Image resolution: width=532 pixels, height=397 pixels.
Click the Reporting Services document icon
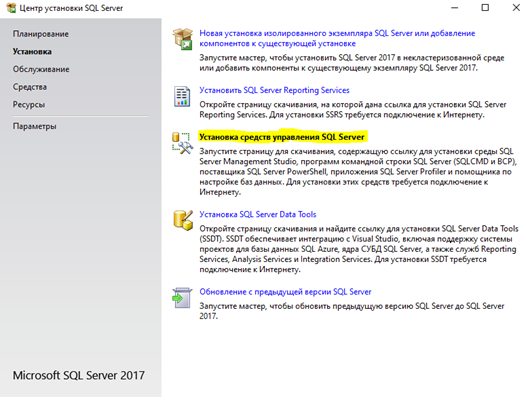click(182, 96)
